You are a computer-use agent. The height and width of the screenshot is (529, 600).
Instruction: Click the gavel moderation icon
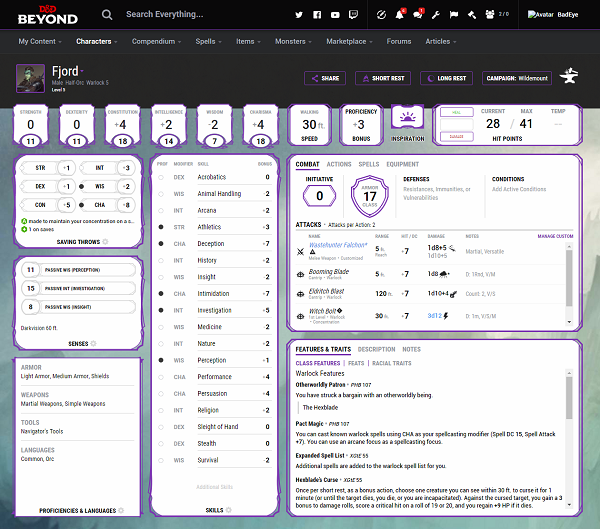pos(472,15)
